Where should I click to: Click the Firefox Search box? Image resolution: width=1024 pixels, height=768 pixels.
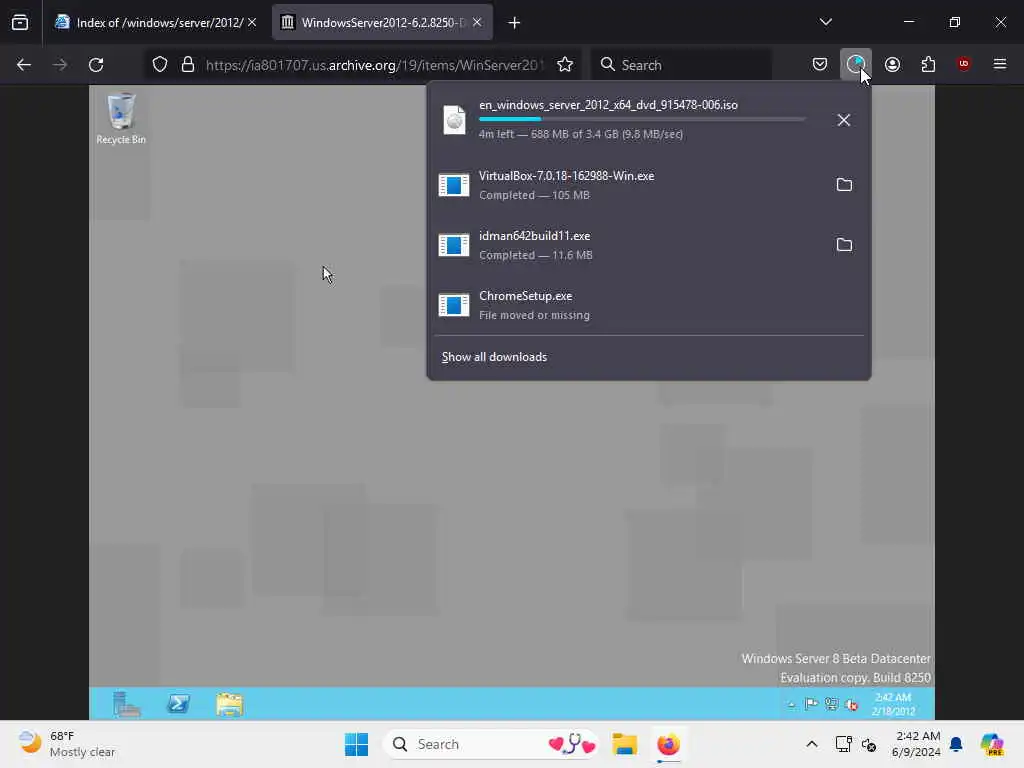pyautogui.click(x=681, y=65)
